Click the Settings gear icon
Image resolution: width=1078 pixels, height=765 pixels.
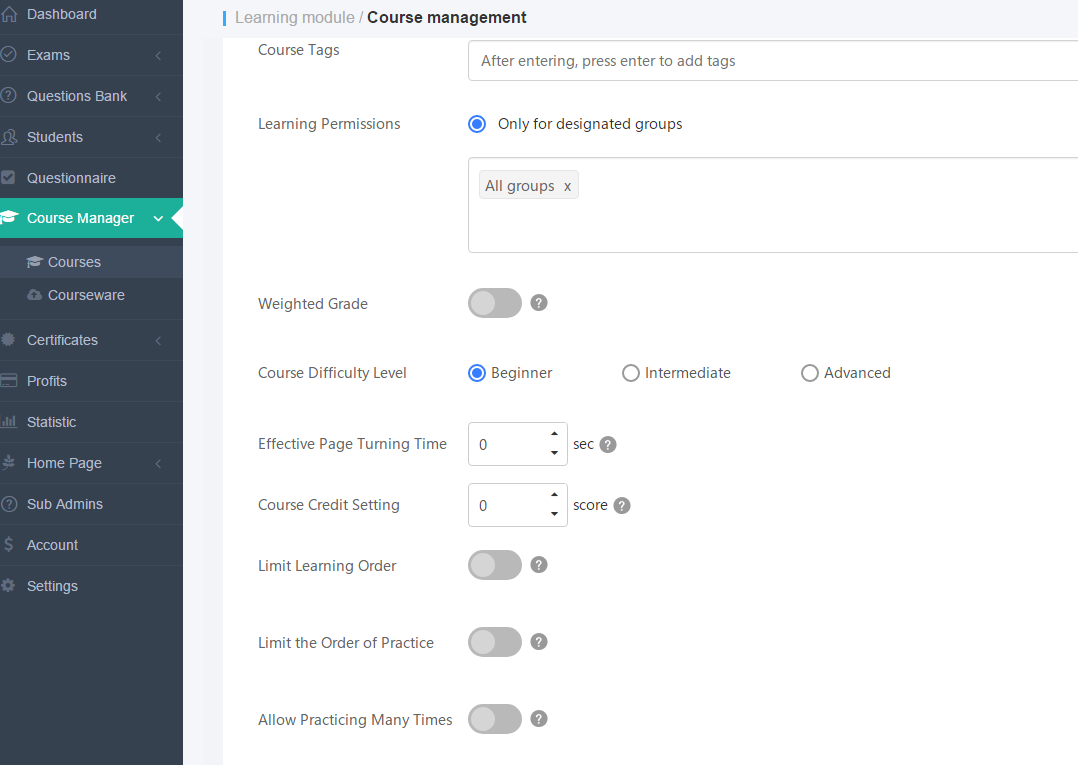(x=8, y=586)
